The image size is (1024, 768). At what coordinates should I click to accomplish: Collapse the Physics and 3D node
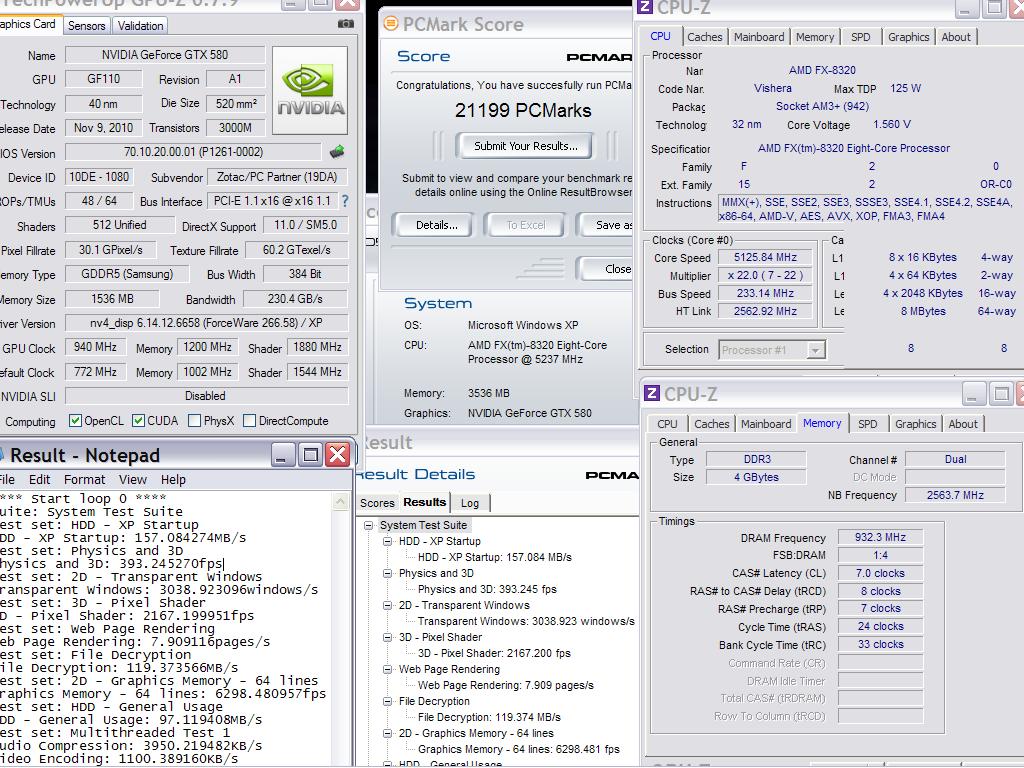387,573
